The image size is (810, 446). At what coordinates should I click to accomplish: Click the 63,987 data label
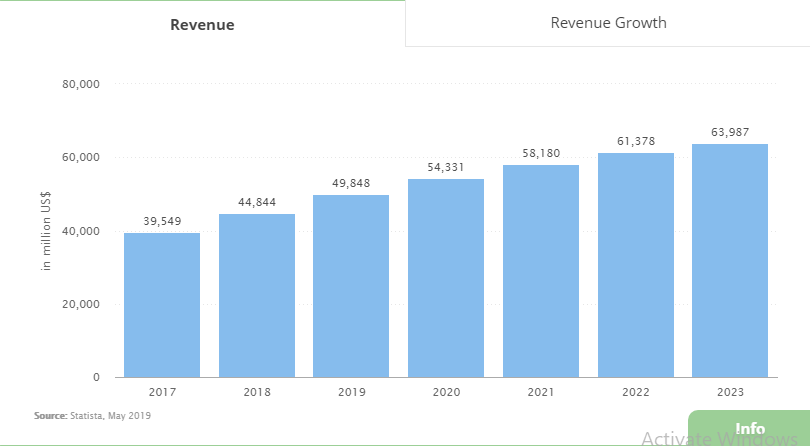click(730, 132)
